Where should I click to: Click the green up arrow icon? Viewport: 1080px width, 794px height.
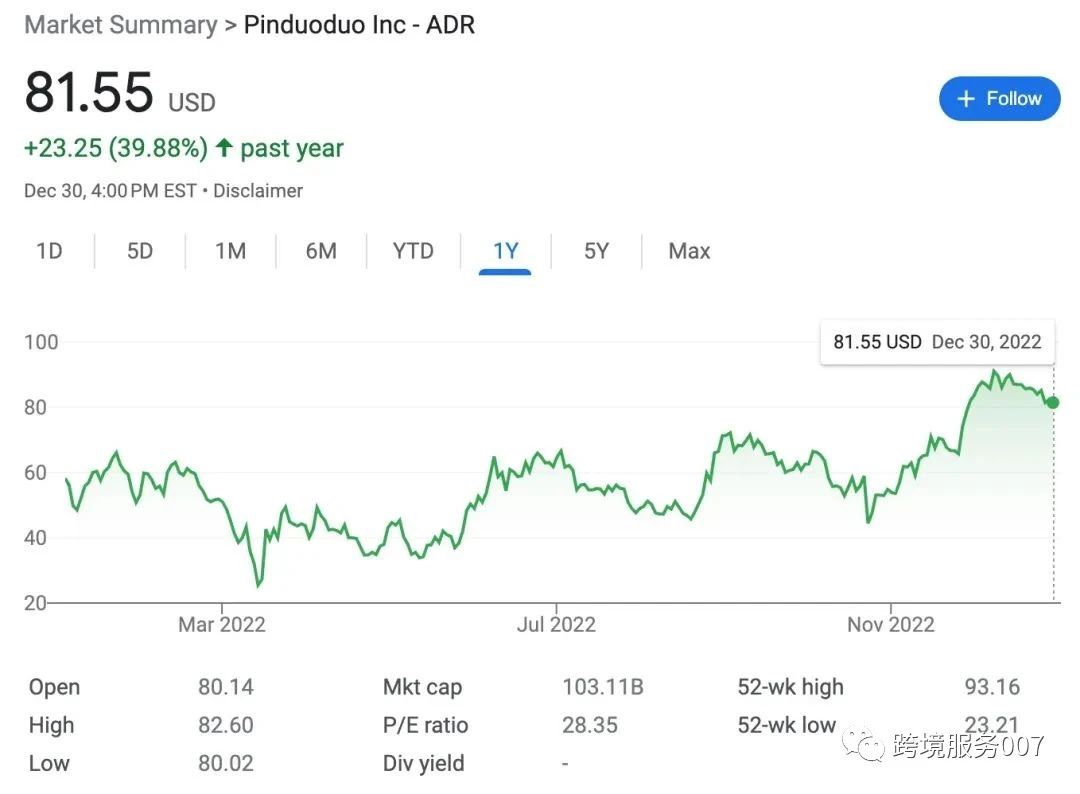coord(224,148)
